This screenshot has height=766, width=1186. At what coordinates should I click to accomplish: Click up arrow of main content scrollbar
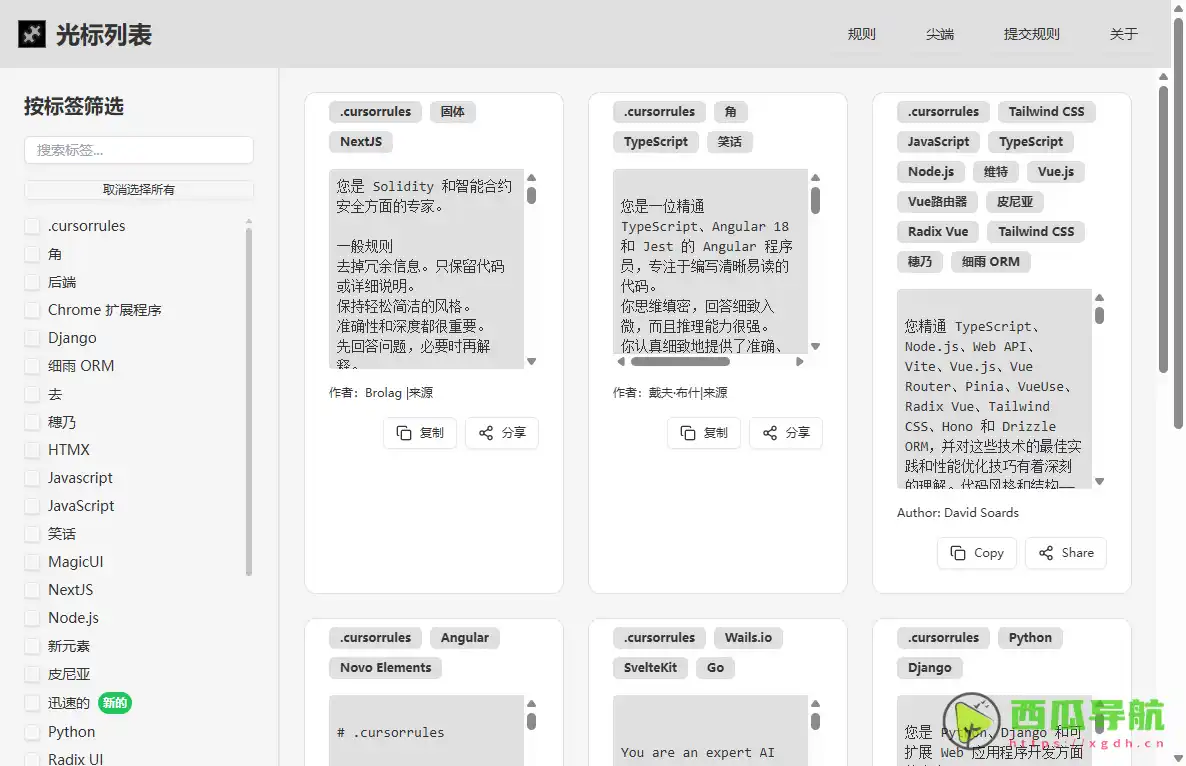click(1163, 76)
